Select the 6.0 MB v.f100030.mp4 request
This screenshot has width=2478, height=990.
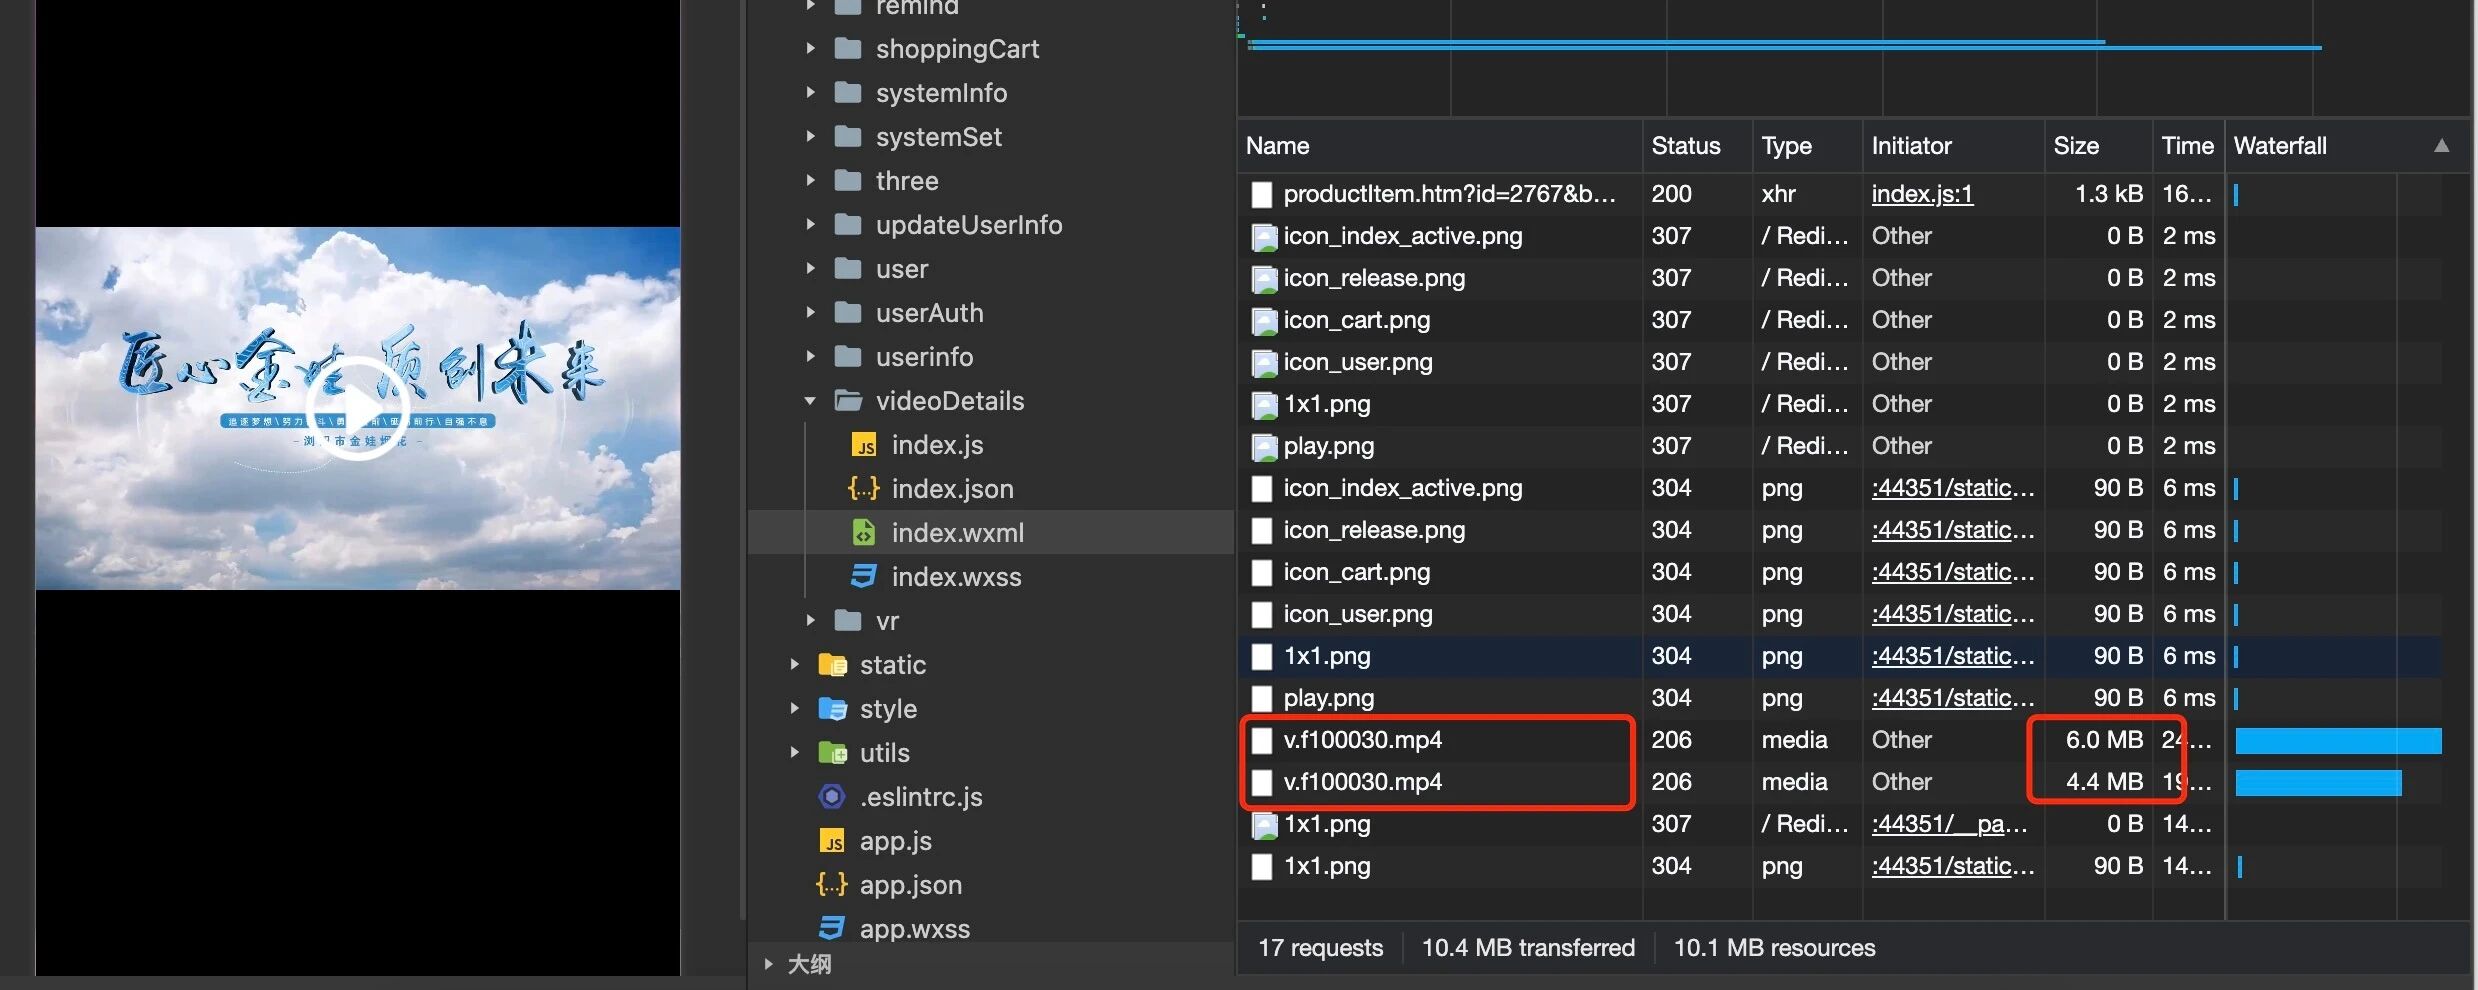tap(1840, 740)
